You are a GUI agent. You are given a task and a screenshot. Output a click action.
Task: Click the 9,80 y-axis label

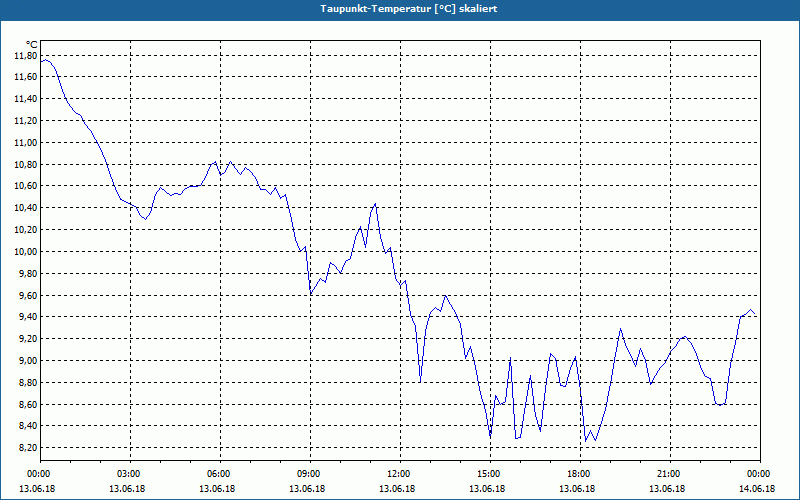click(x=27, y=274)
